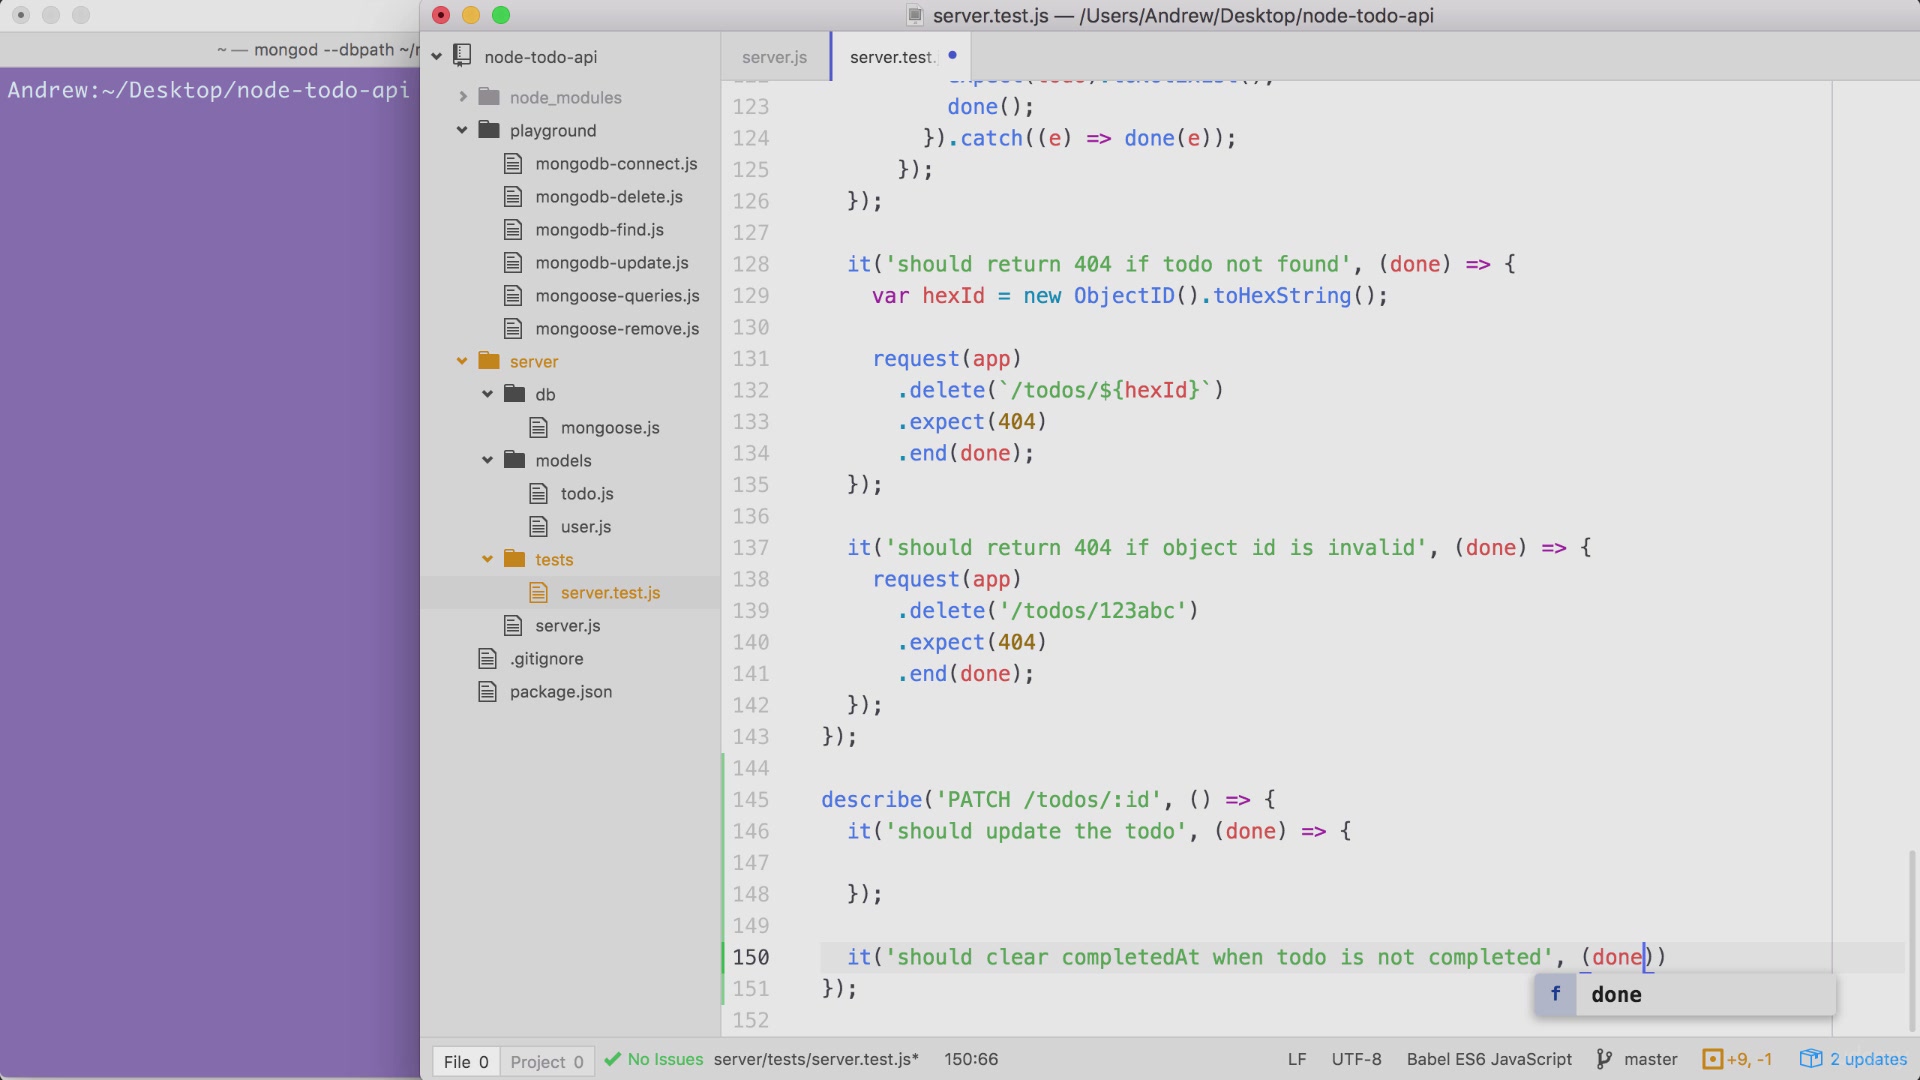This screenshot has height=1080, width=1920.
Task: Click file icon next to .gitignore
Action: coord(488,658)
